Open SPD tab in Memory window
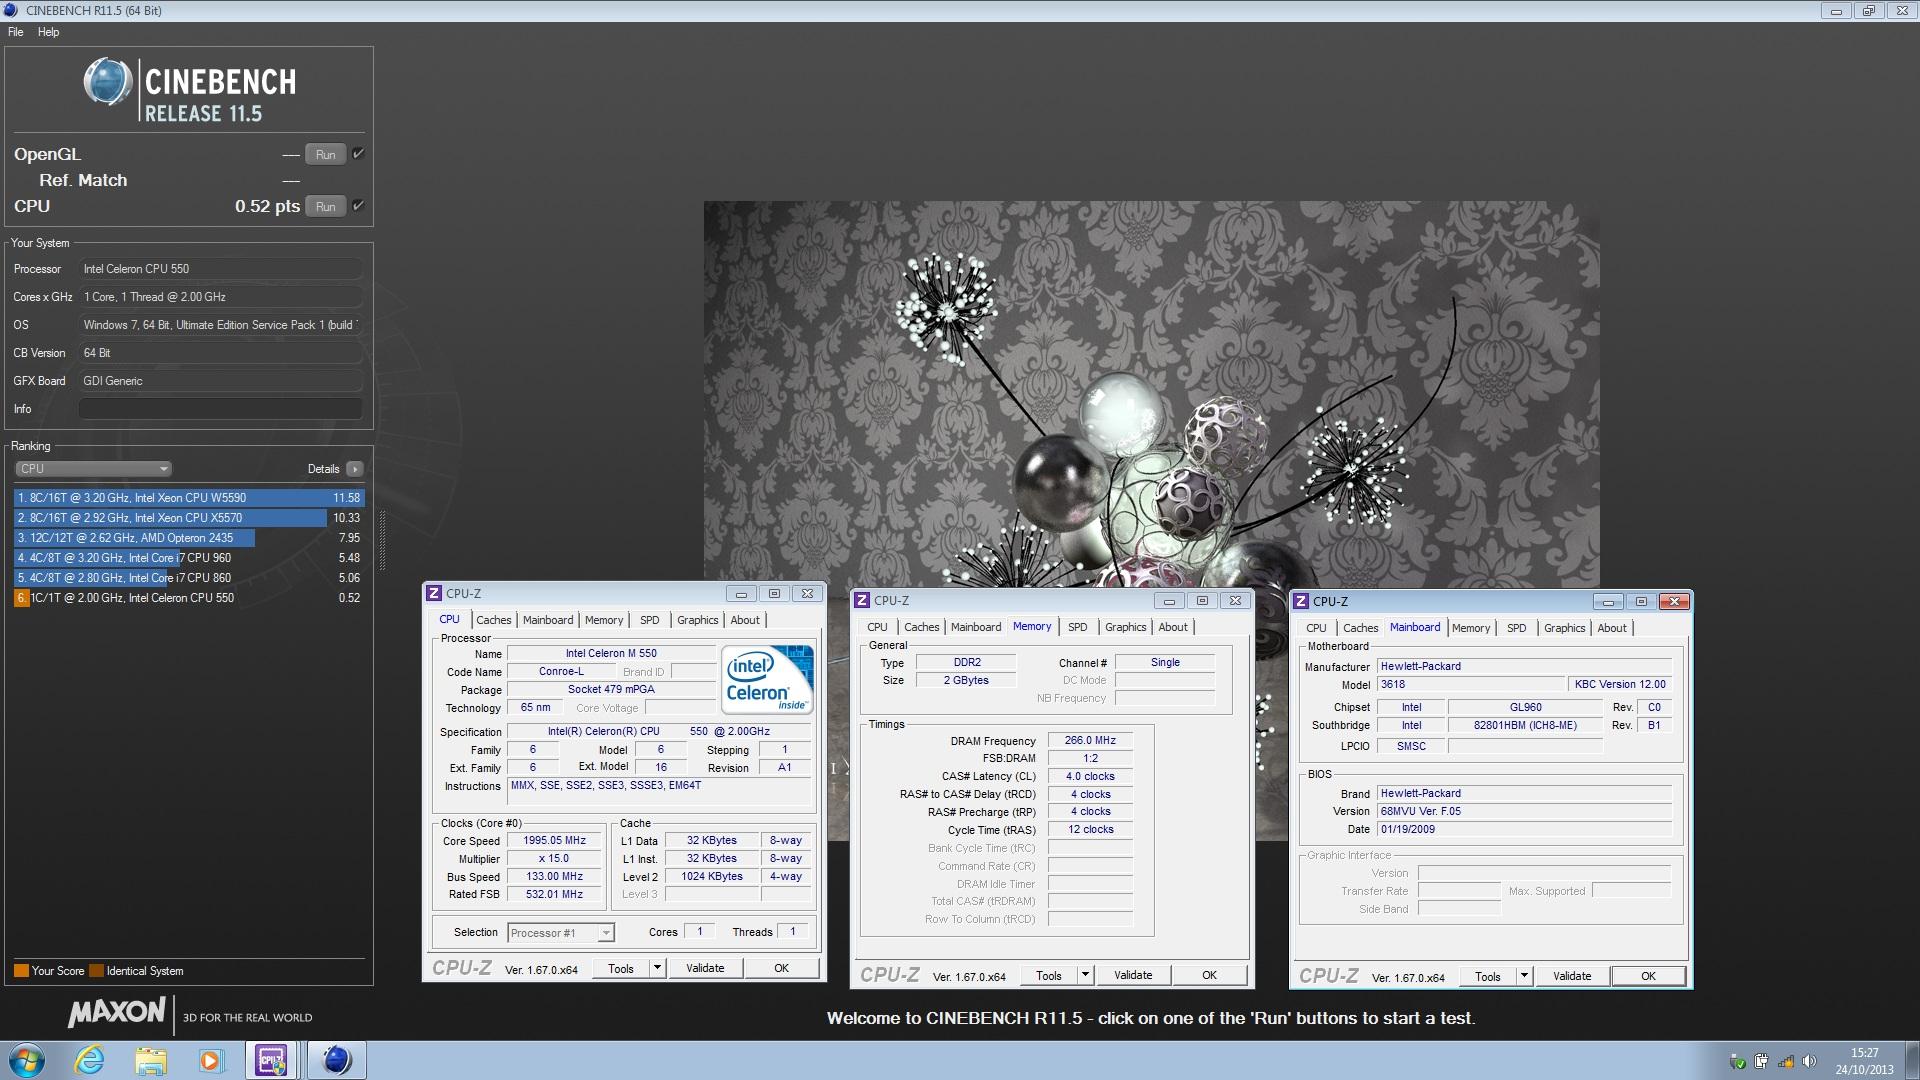1920x1080 pixels. tap(1077, 627)
